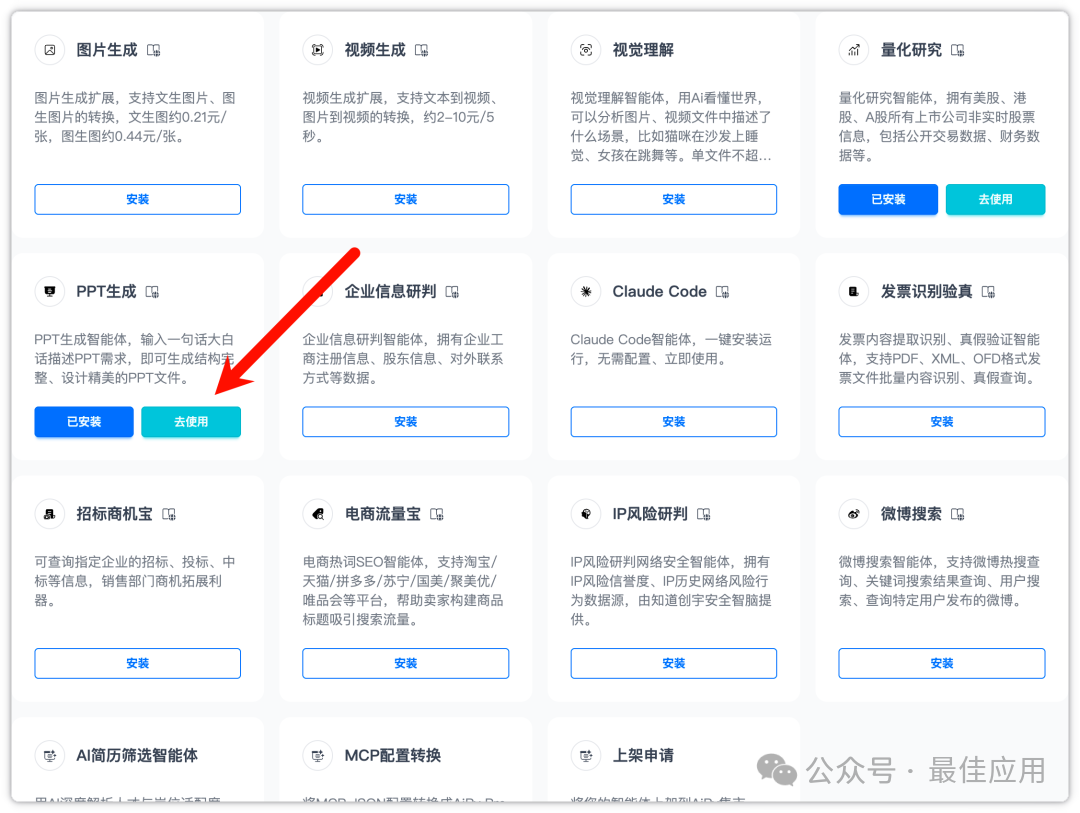Click the Claude Code description text
Screen dimensions: 1080x813
point(671,349)
